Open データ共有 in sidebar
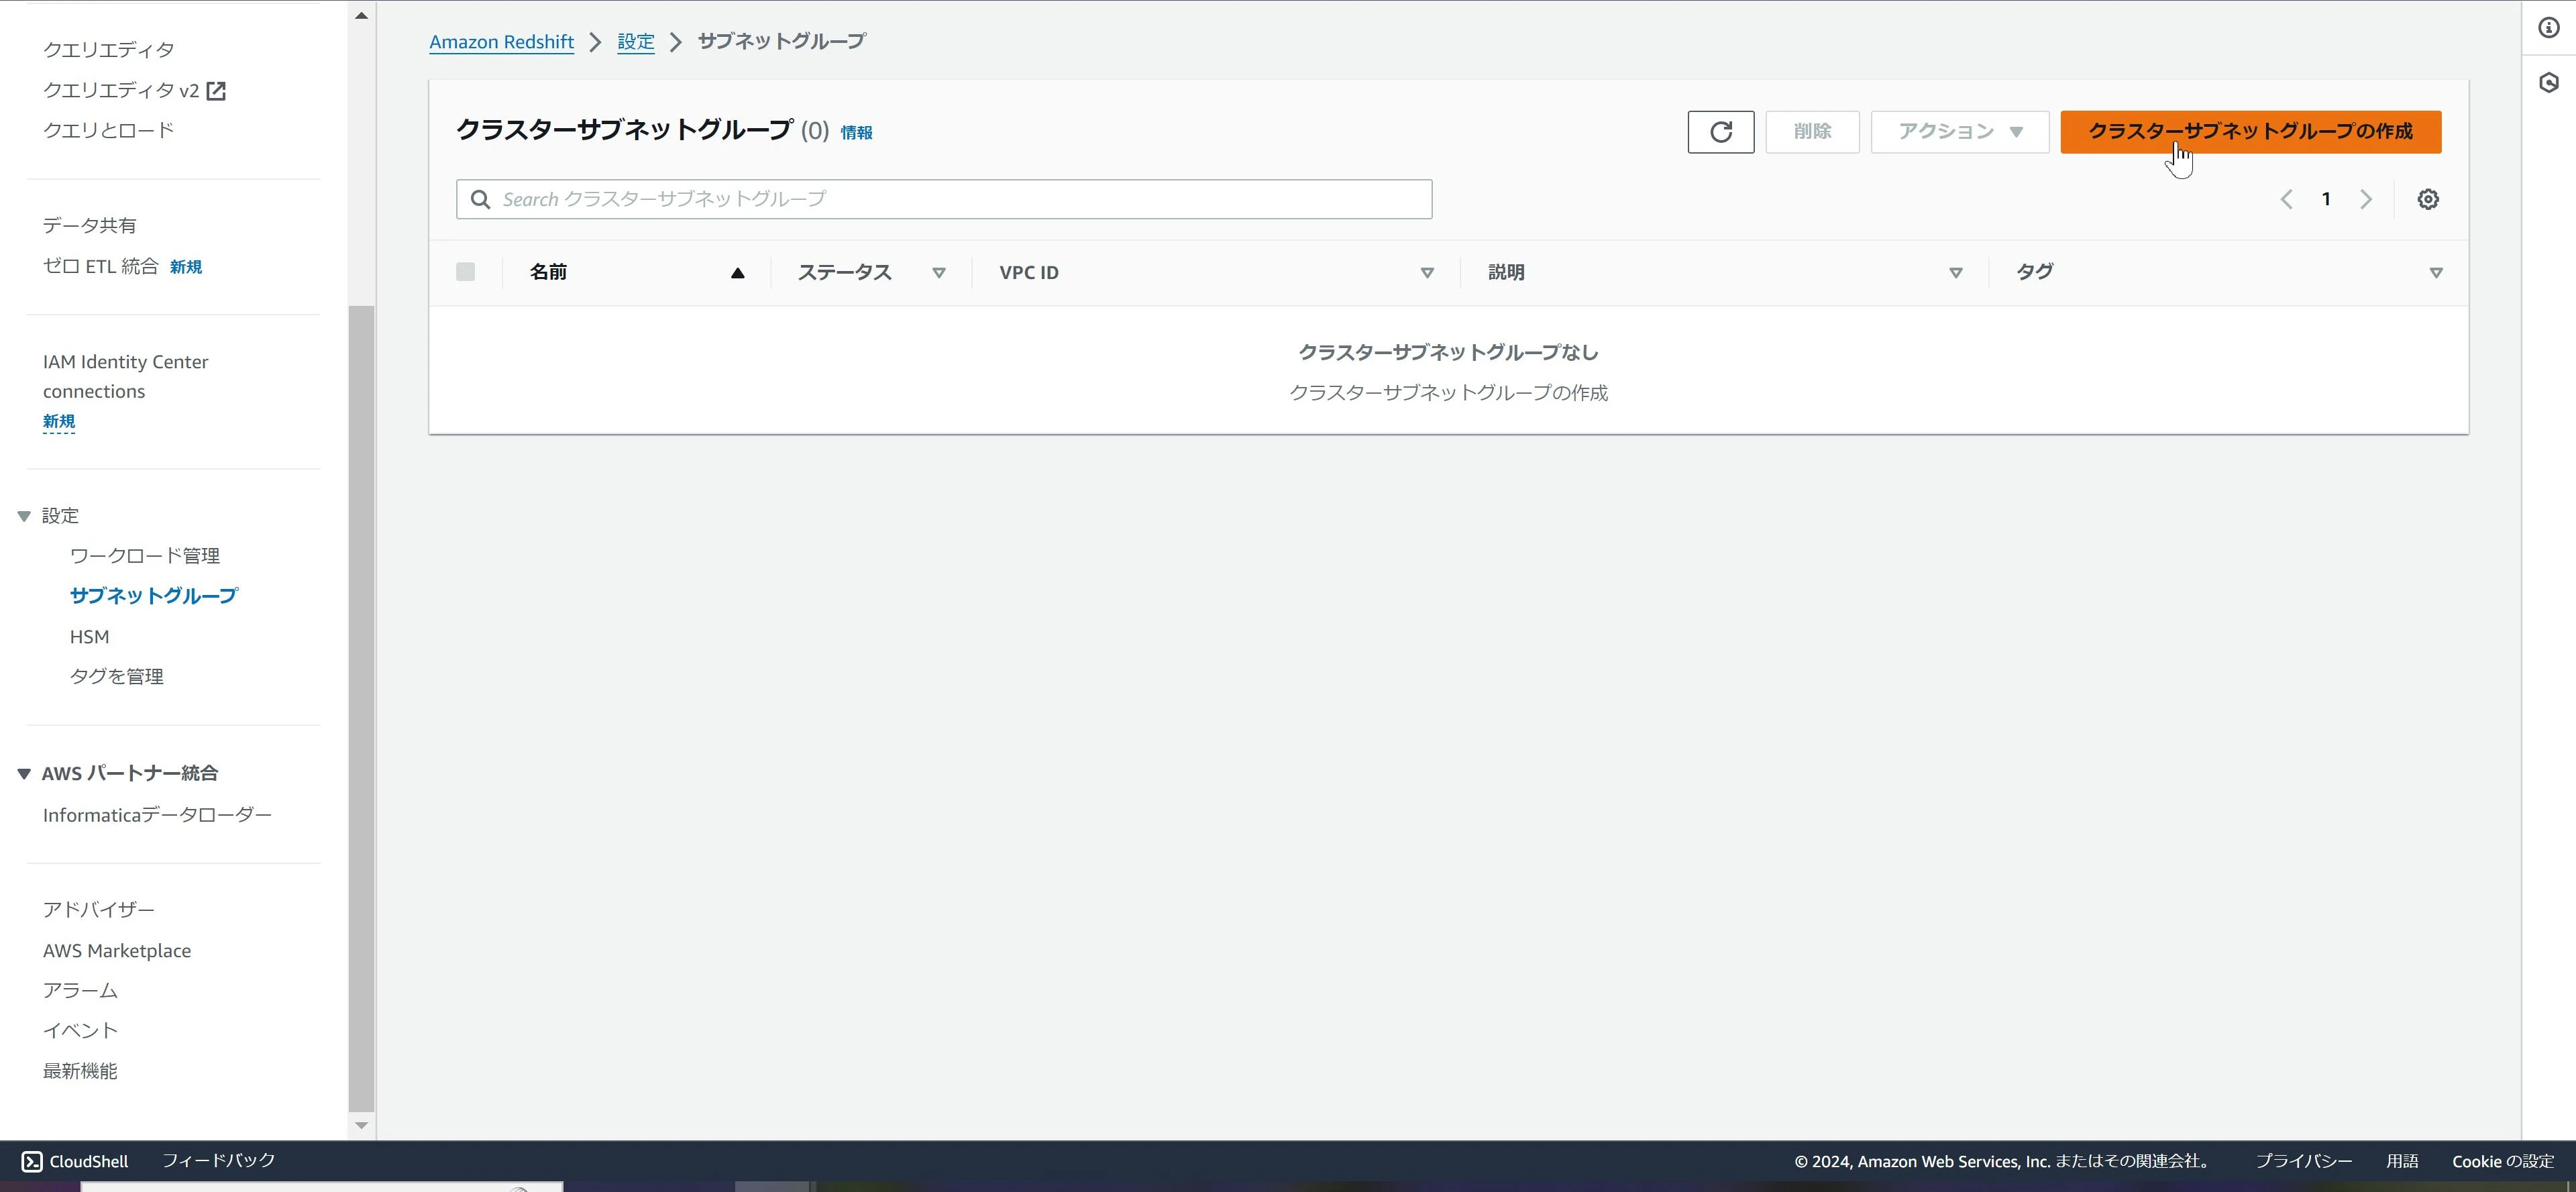 [89, 225]
